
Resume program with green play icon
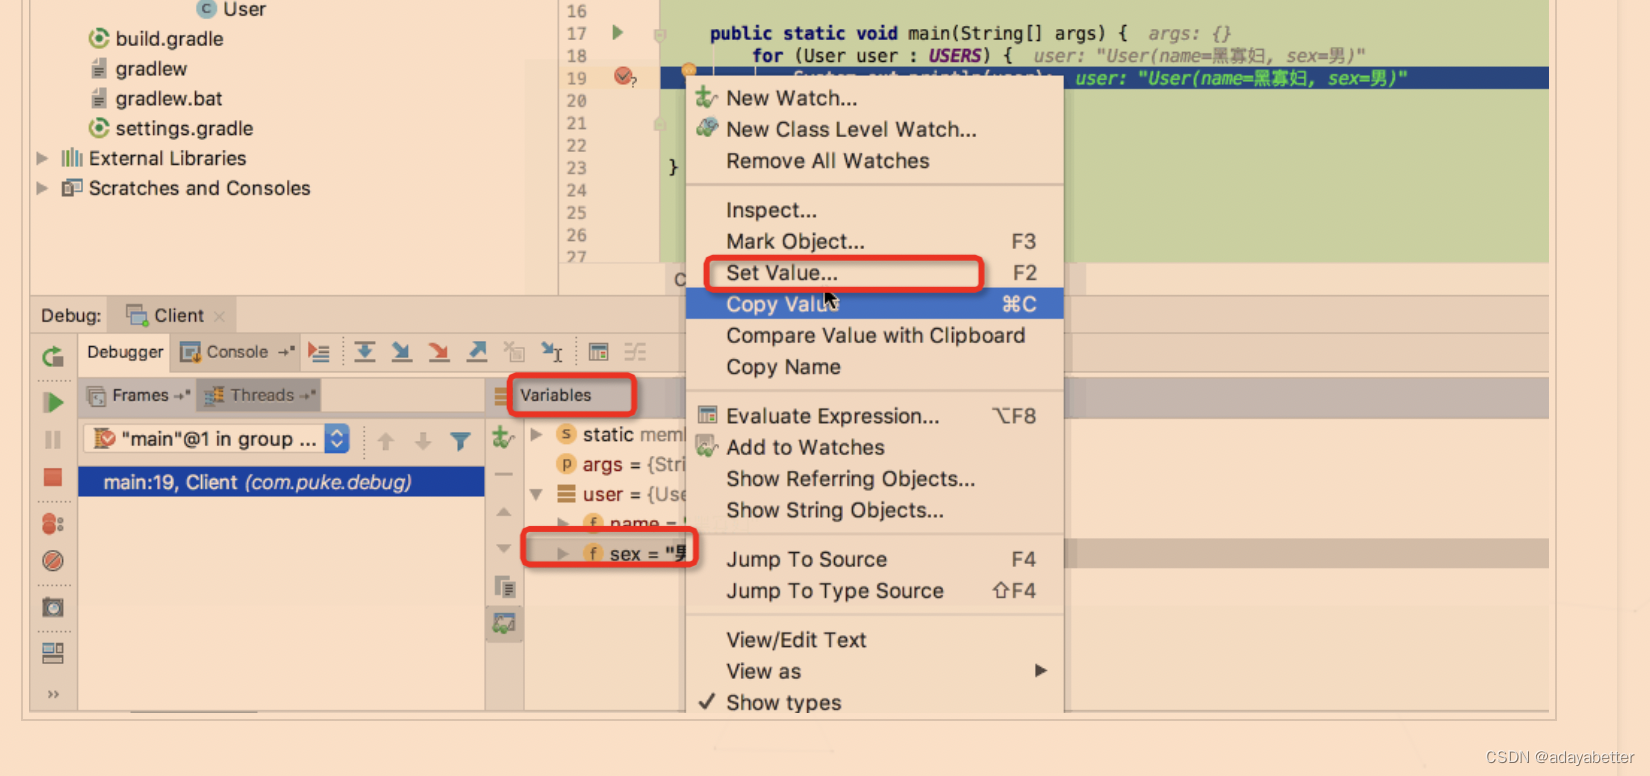pos(53,402)
